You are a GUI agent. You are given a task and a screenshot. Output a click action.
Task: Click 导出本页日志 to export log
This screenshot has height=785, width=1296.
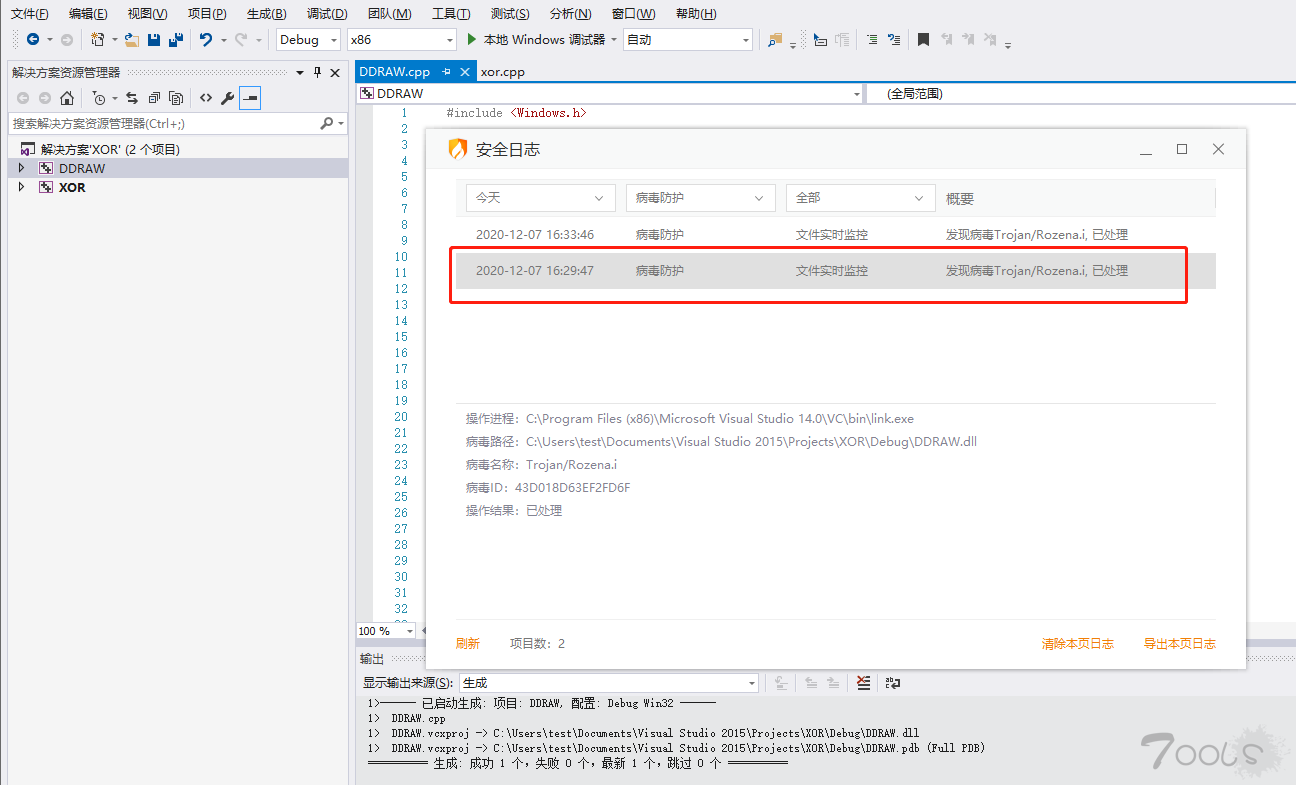(x=1180, y=643)
